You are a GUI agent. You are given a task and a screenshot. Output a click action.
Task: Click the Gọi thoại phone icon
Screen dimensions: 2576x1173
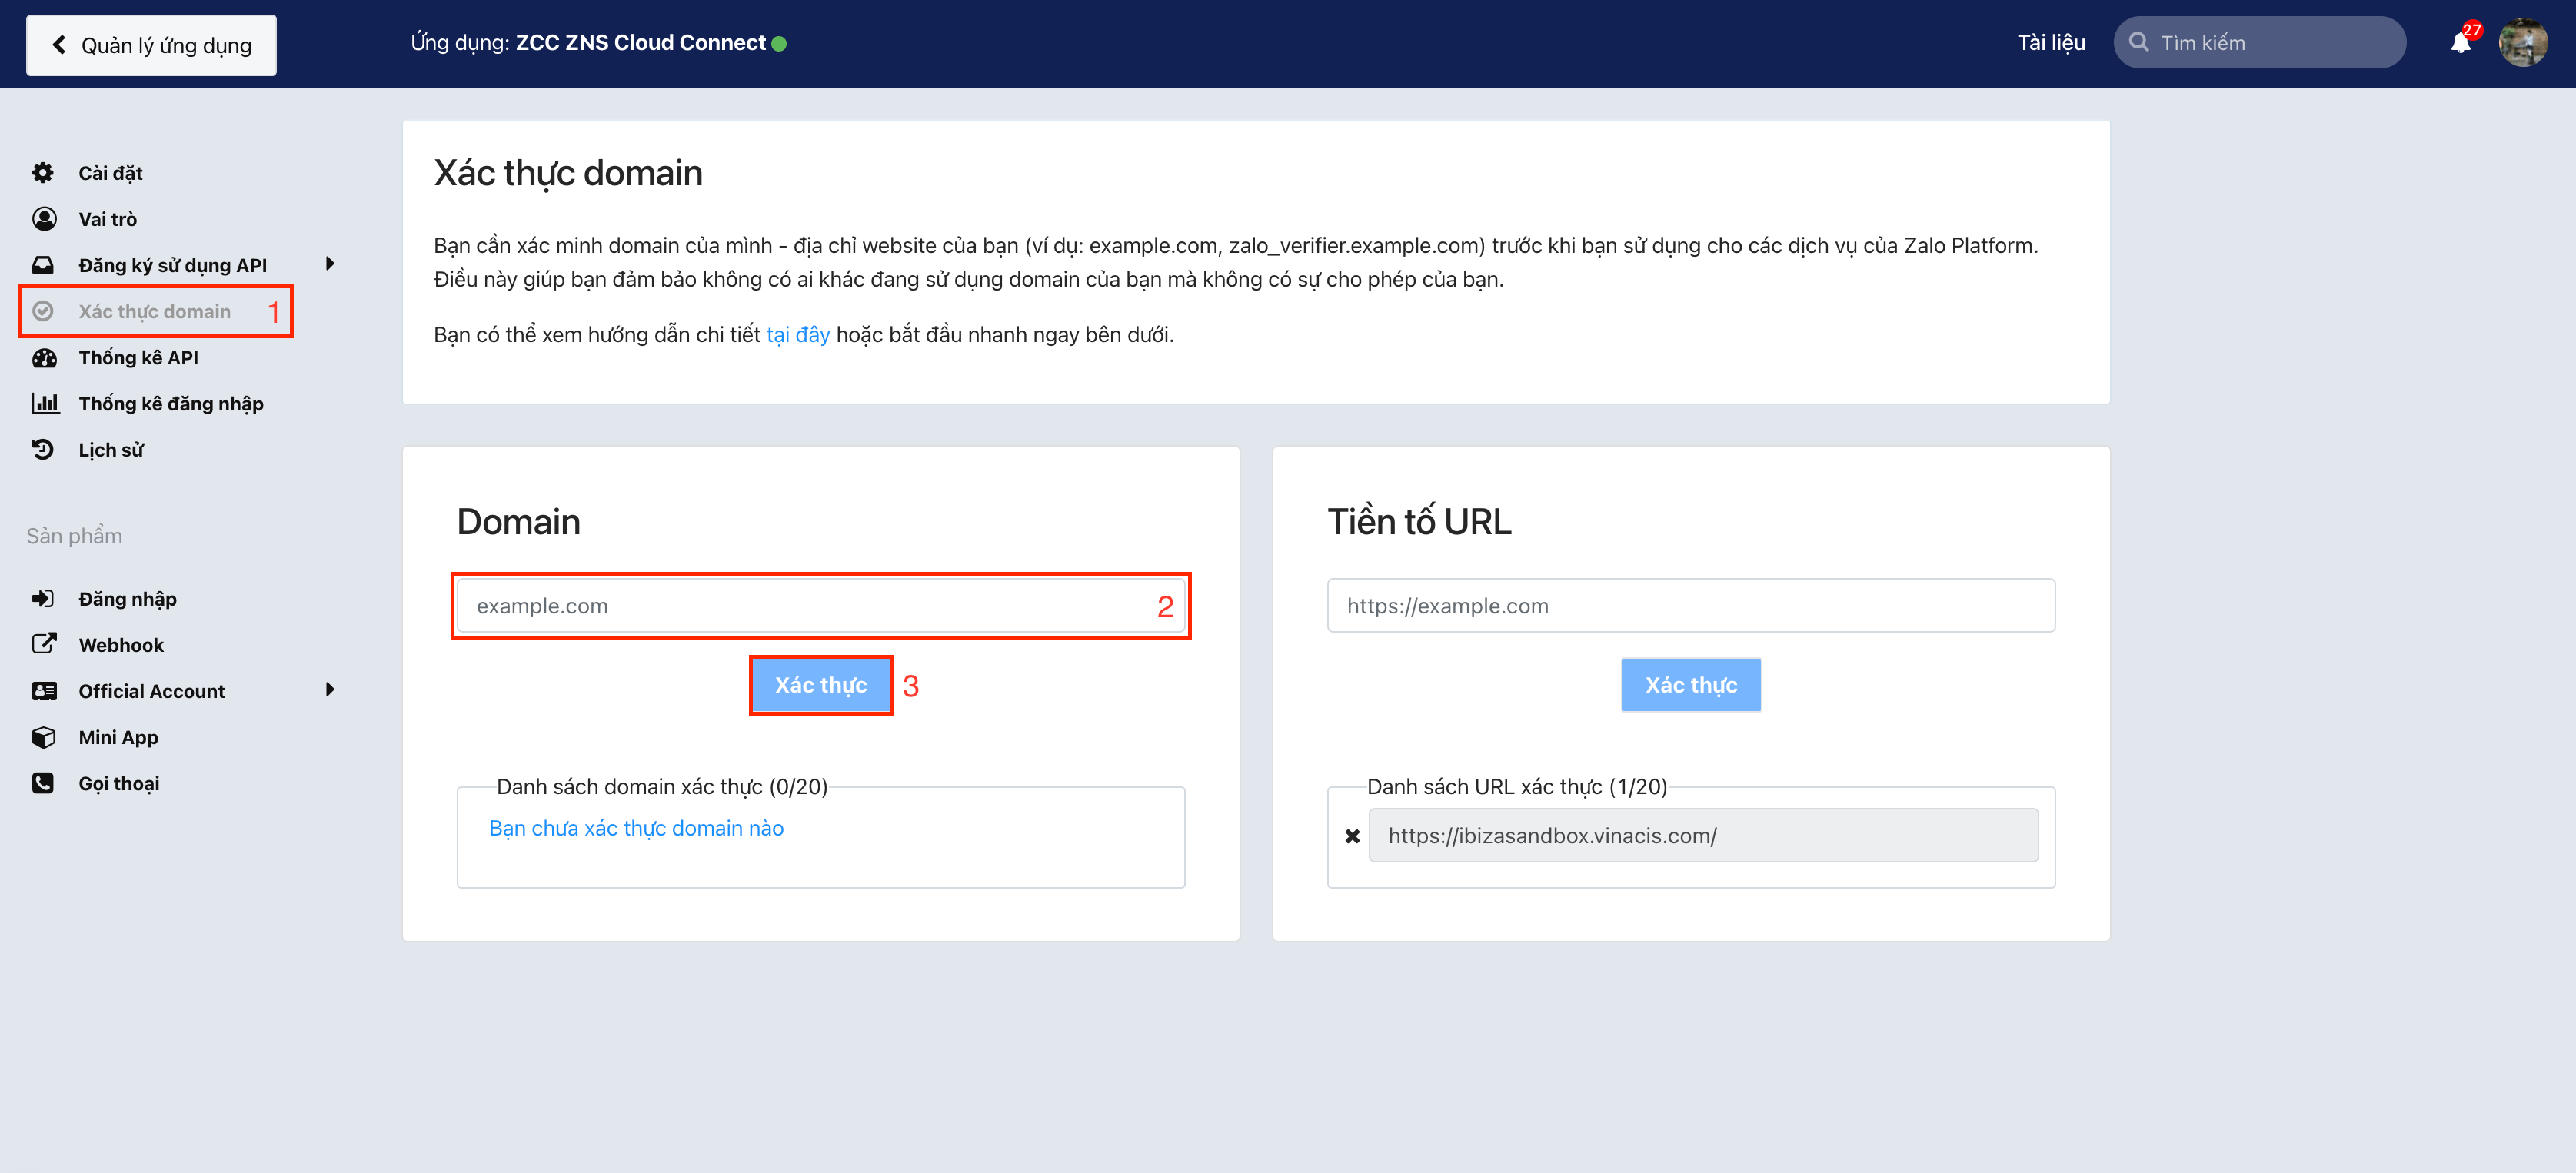click(43, 783)
